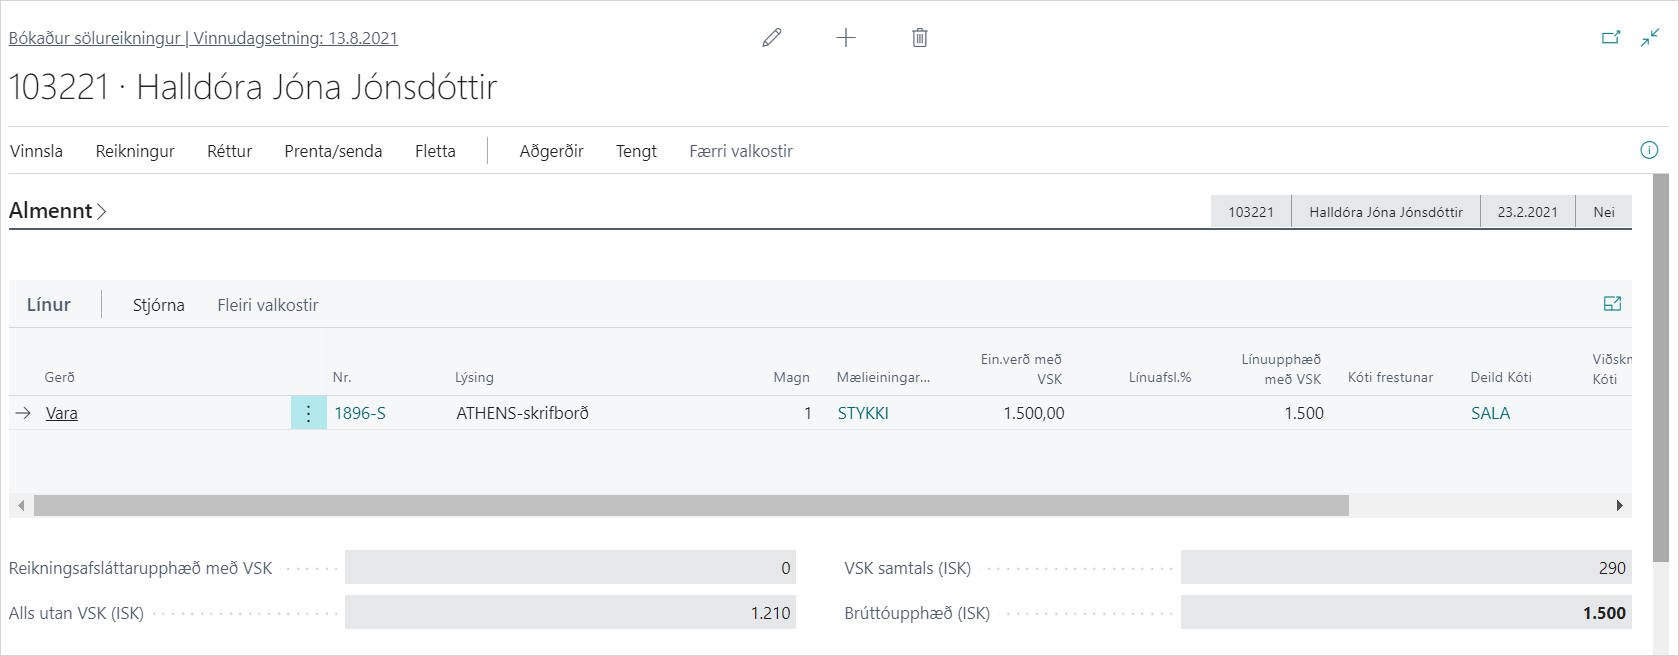Click the STYKKI unit of measure link
Image resolution: width=1679 pixels, height=656 pixels.
863,413
